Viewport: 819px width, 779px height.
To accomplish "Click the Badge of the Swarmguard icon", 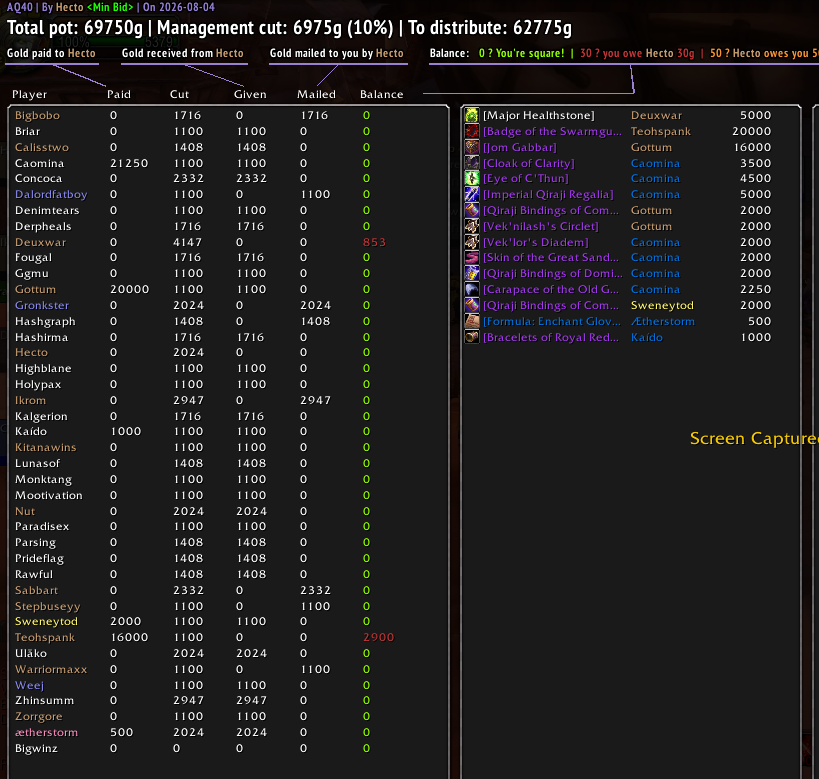I will 472,131.
